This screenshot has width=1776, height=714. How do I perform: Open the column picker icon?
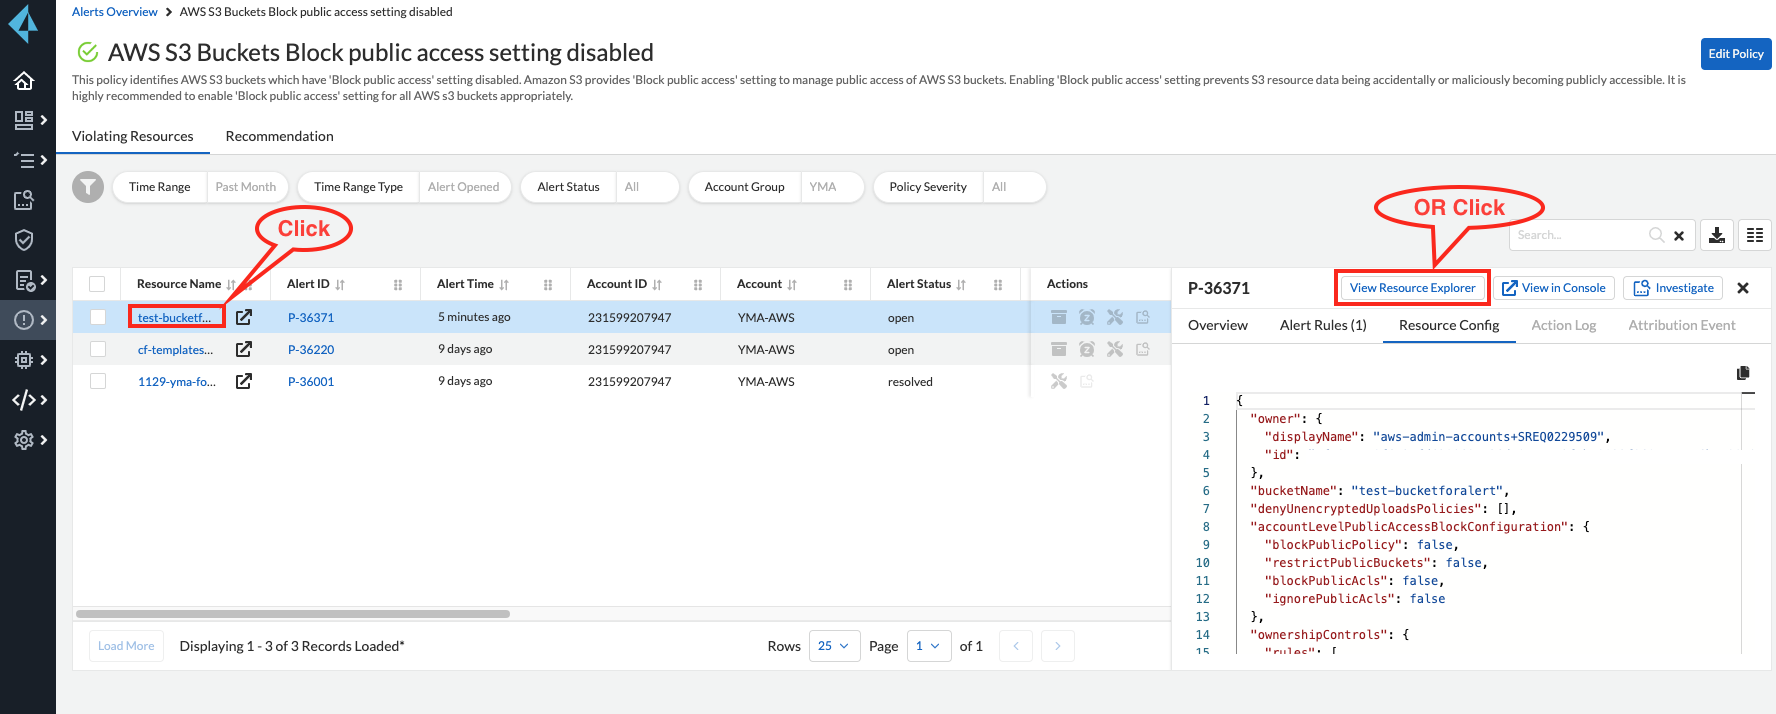pyautogui.click(x=1754, y=235)
